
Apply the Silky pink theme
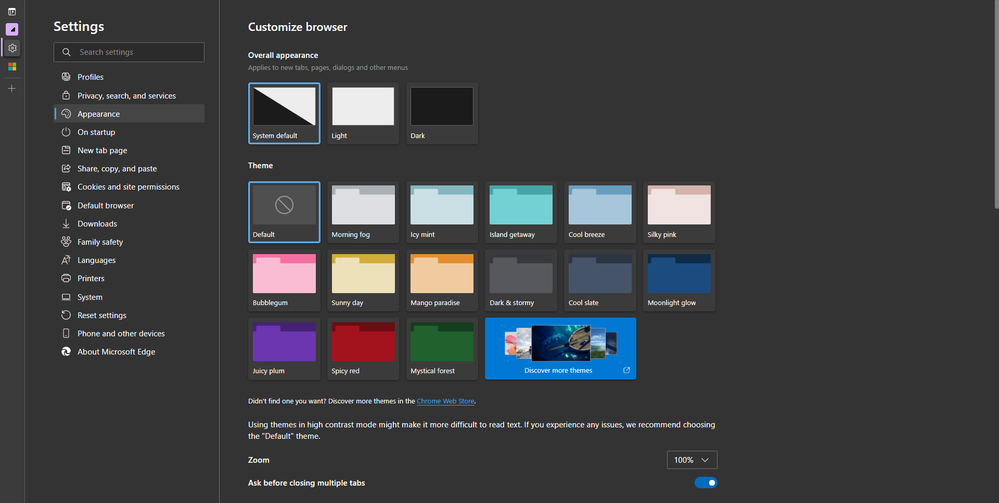pos(679,212)
